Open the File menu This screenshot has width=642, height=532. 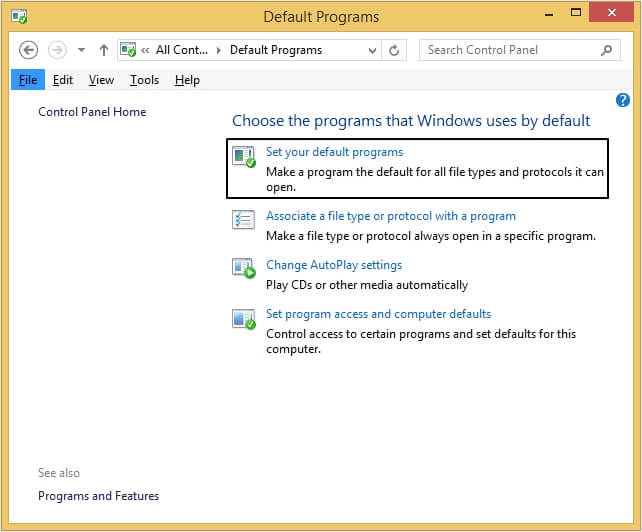[x=28, y=80]
